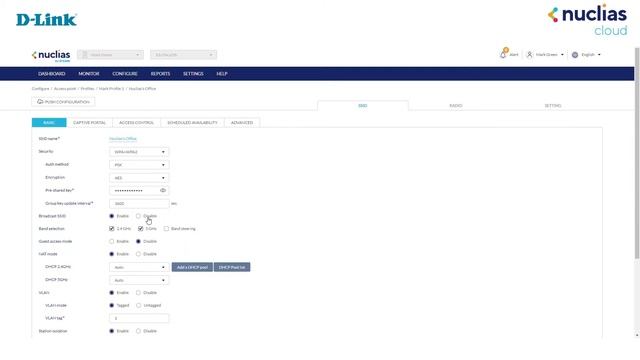This screenshot has width=640, height=360.
Task: Open the organization selector dropdown
Action: 110,55
